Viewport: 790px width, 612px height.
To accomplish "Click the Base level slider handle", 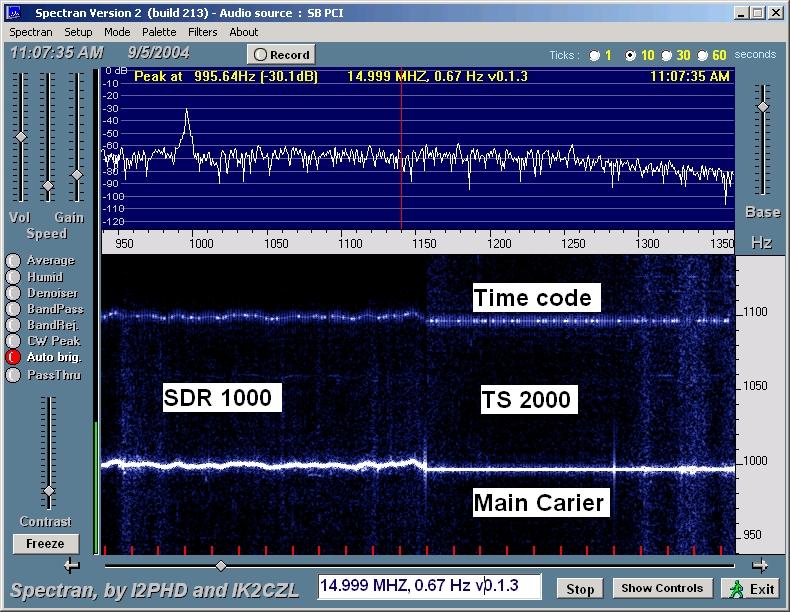I will tap(763, 106).
